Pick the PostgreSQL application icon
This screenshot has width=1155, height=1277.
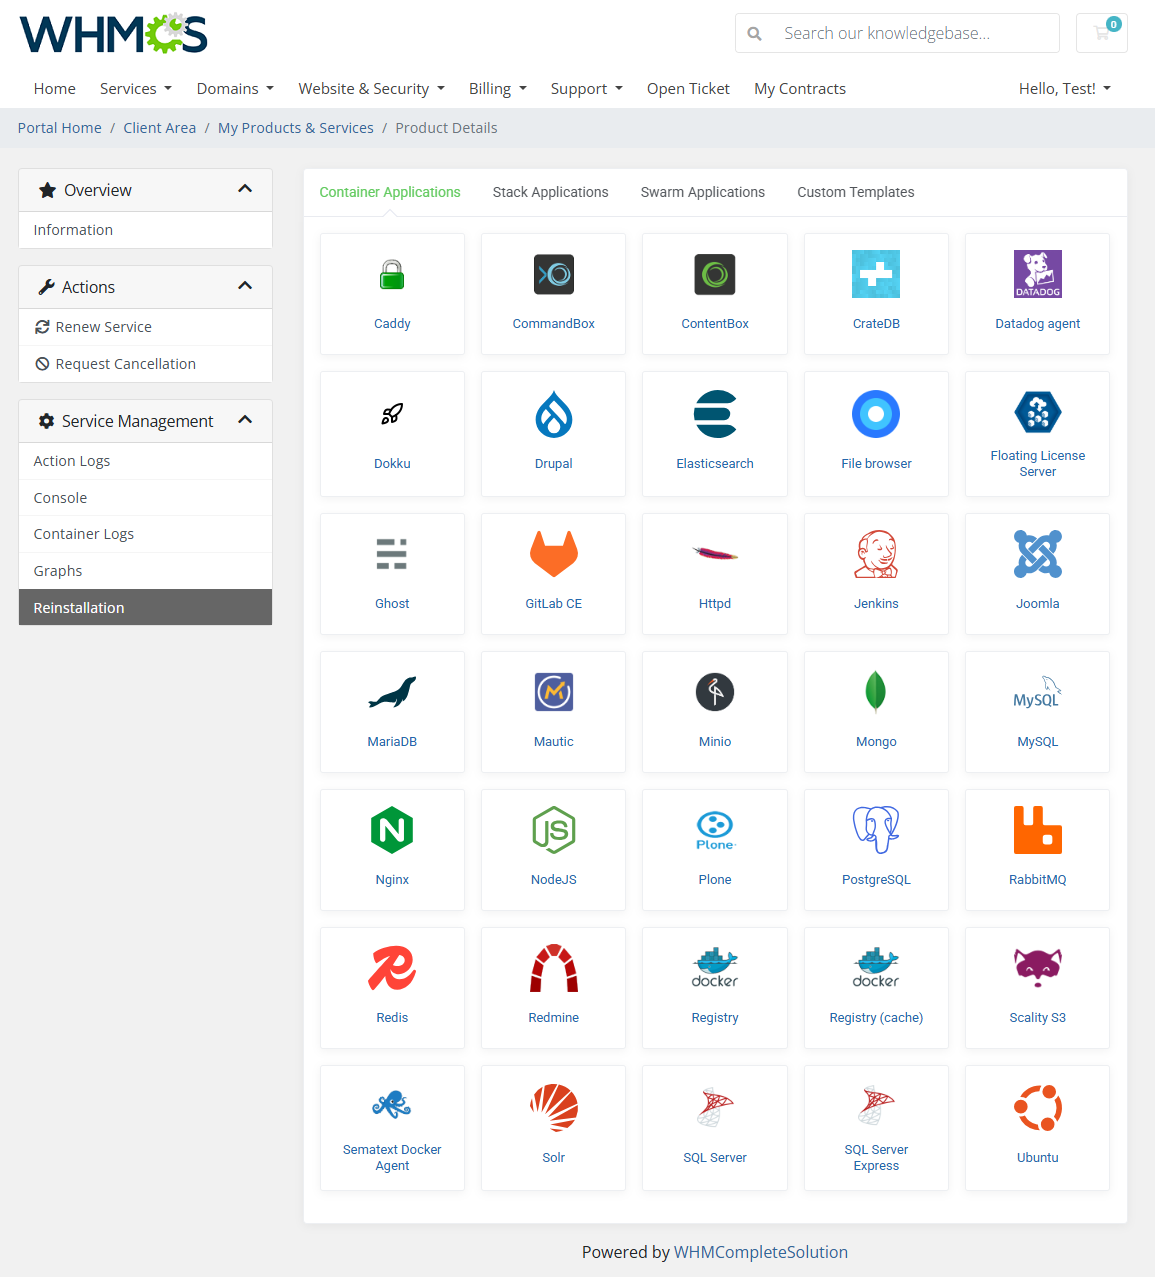876,850
